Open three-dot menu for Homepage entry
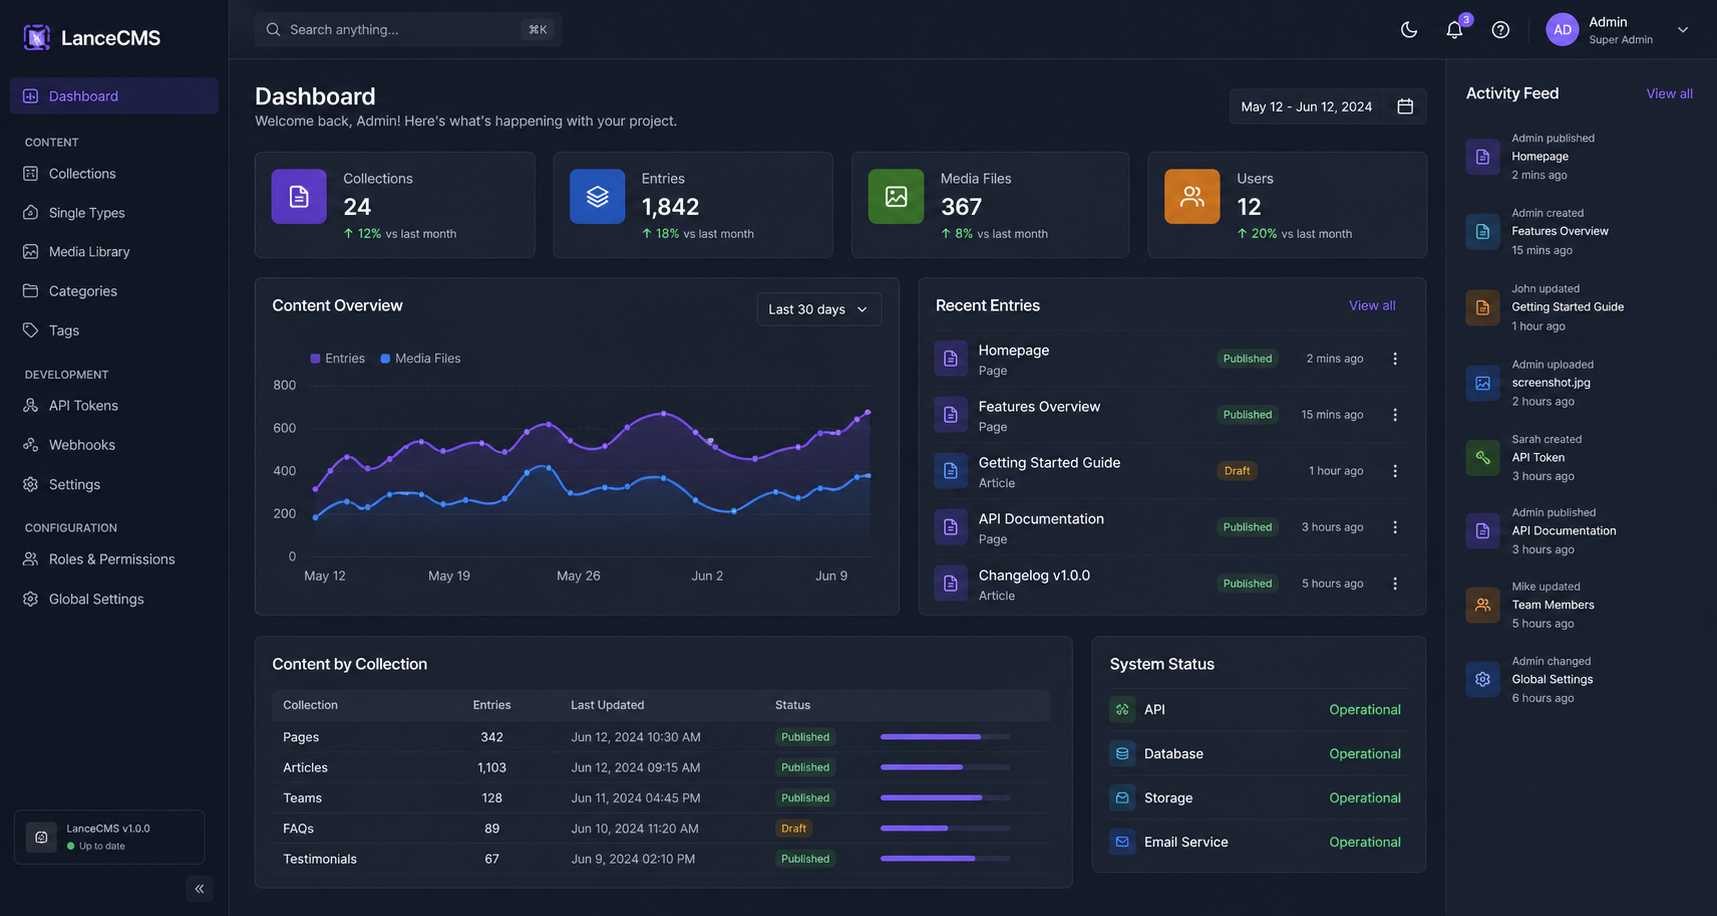The image size is (1717, 916). (1395, 359)
